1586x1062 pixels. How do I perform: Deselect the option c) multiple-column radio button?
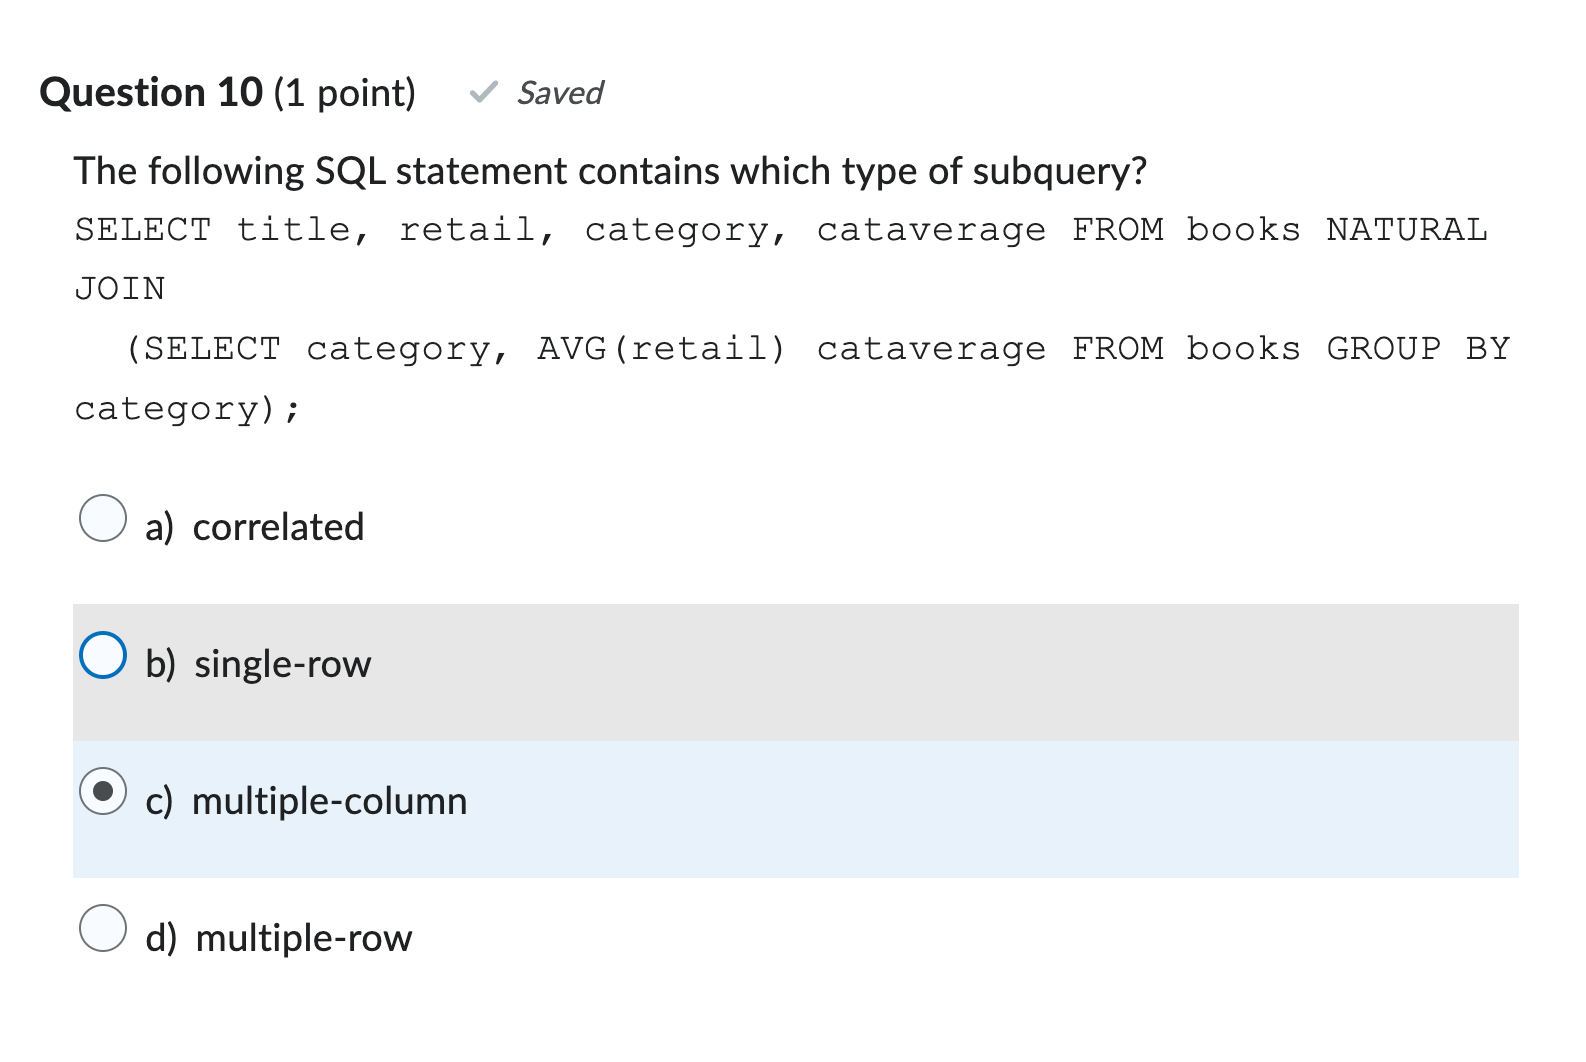pyautogui.click(x=102, y=791)
